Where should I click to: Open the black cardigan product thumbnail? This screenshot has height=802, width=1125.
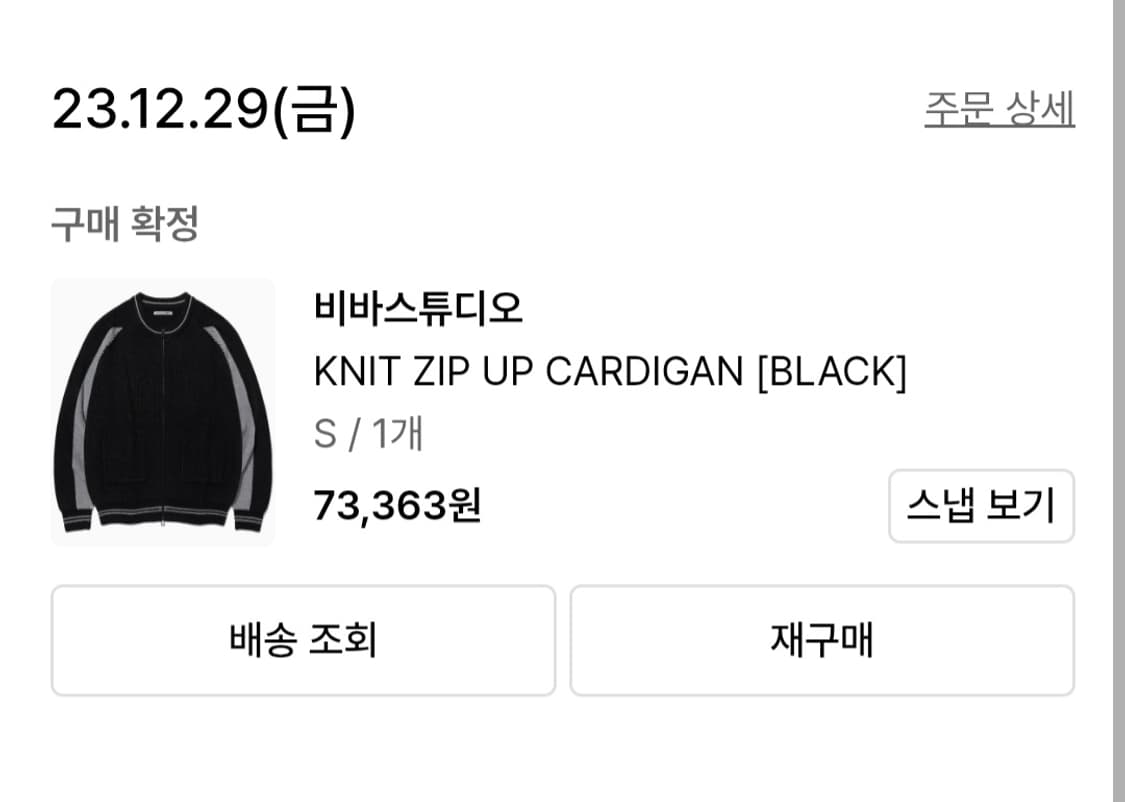163,412
